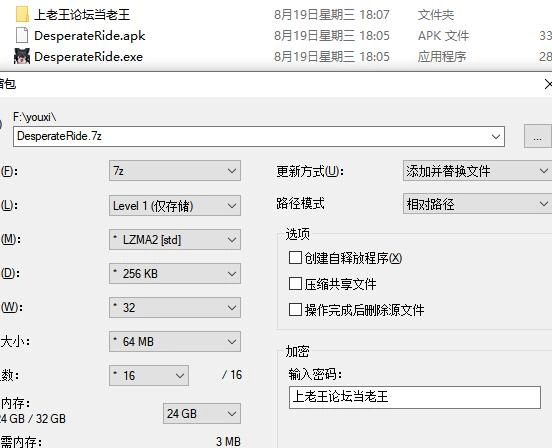
Task: Click the password input field
Action: coord(415,397)
